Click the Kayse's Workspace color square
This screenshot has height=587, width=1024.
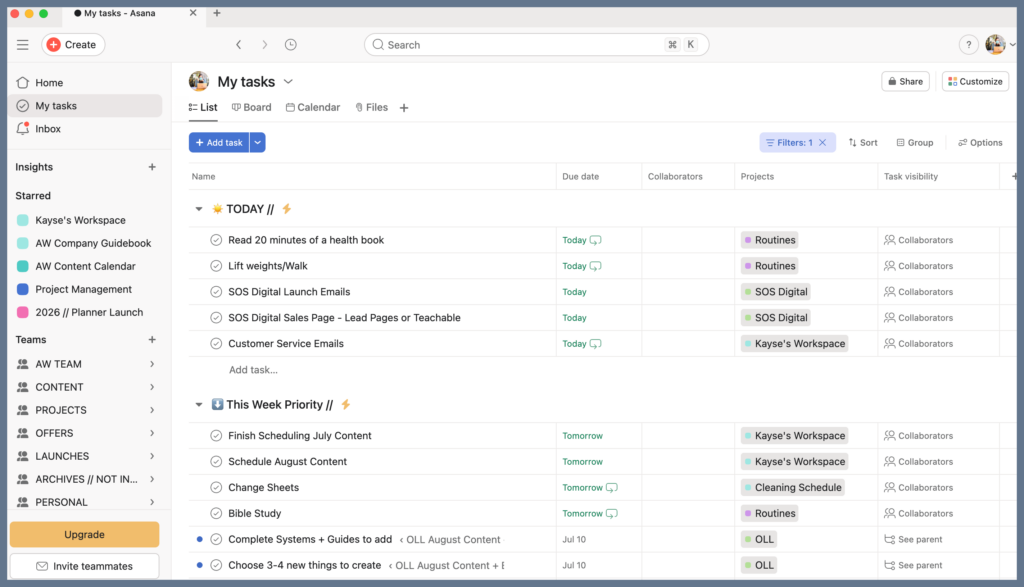(23, 220)
